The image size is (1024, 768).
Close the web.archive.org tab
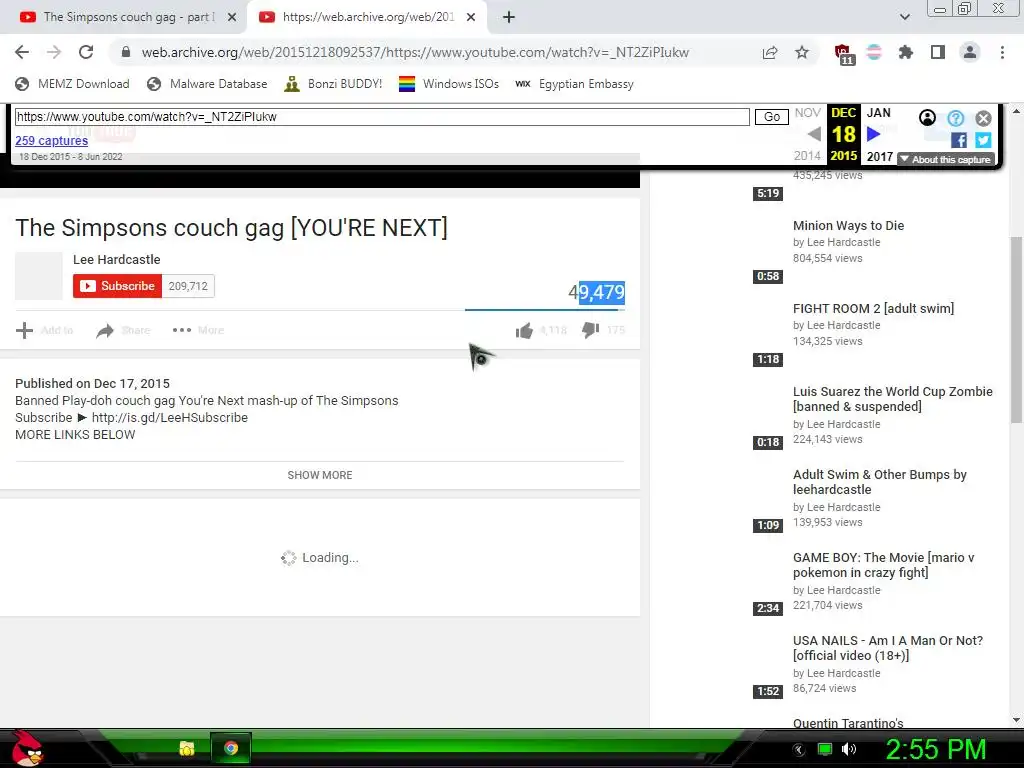click(471, 17)
